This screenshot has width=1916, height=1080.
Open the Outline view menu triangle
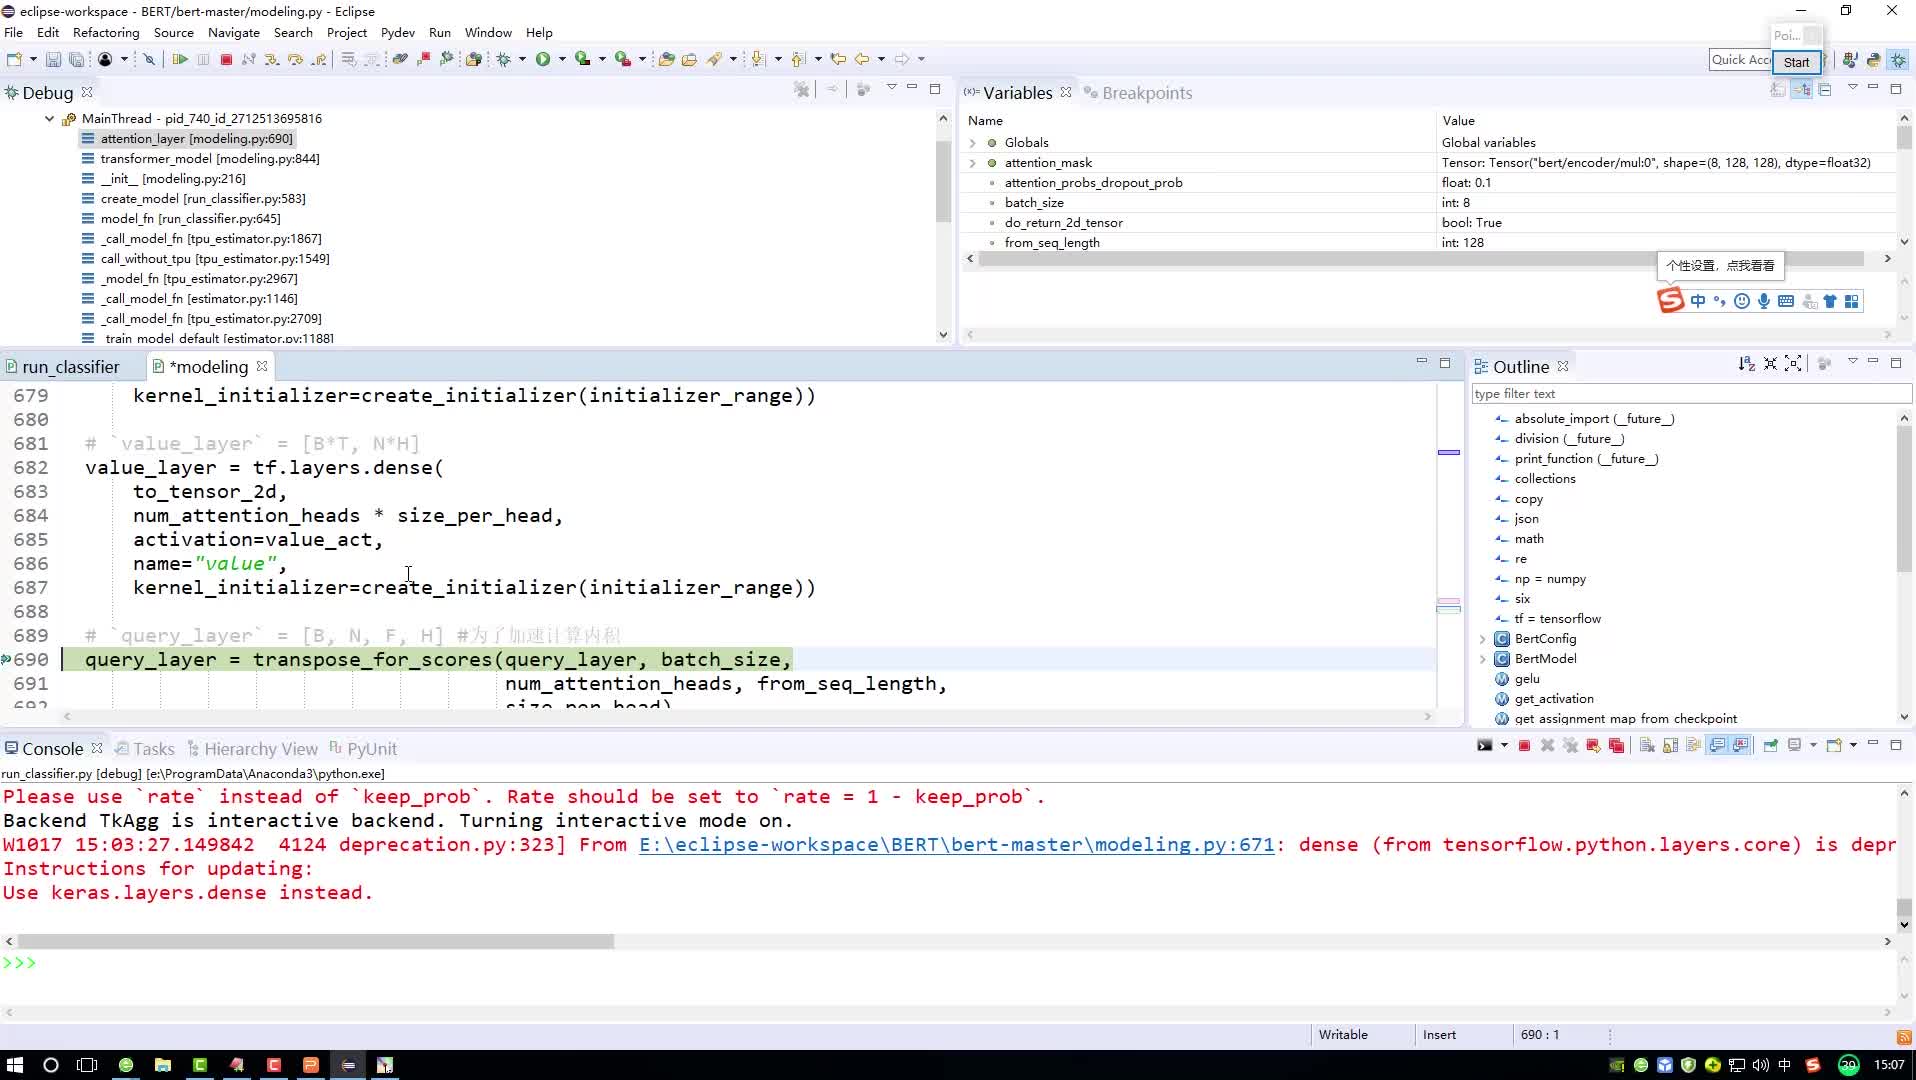(x=1852, y=362)
